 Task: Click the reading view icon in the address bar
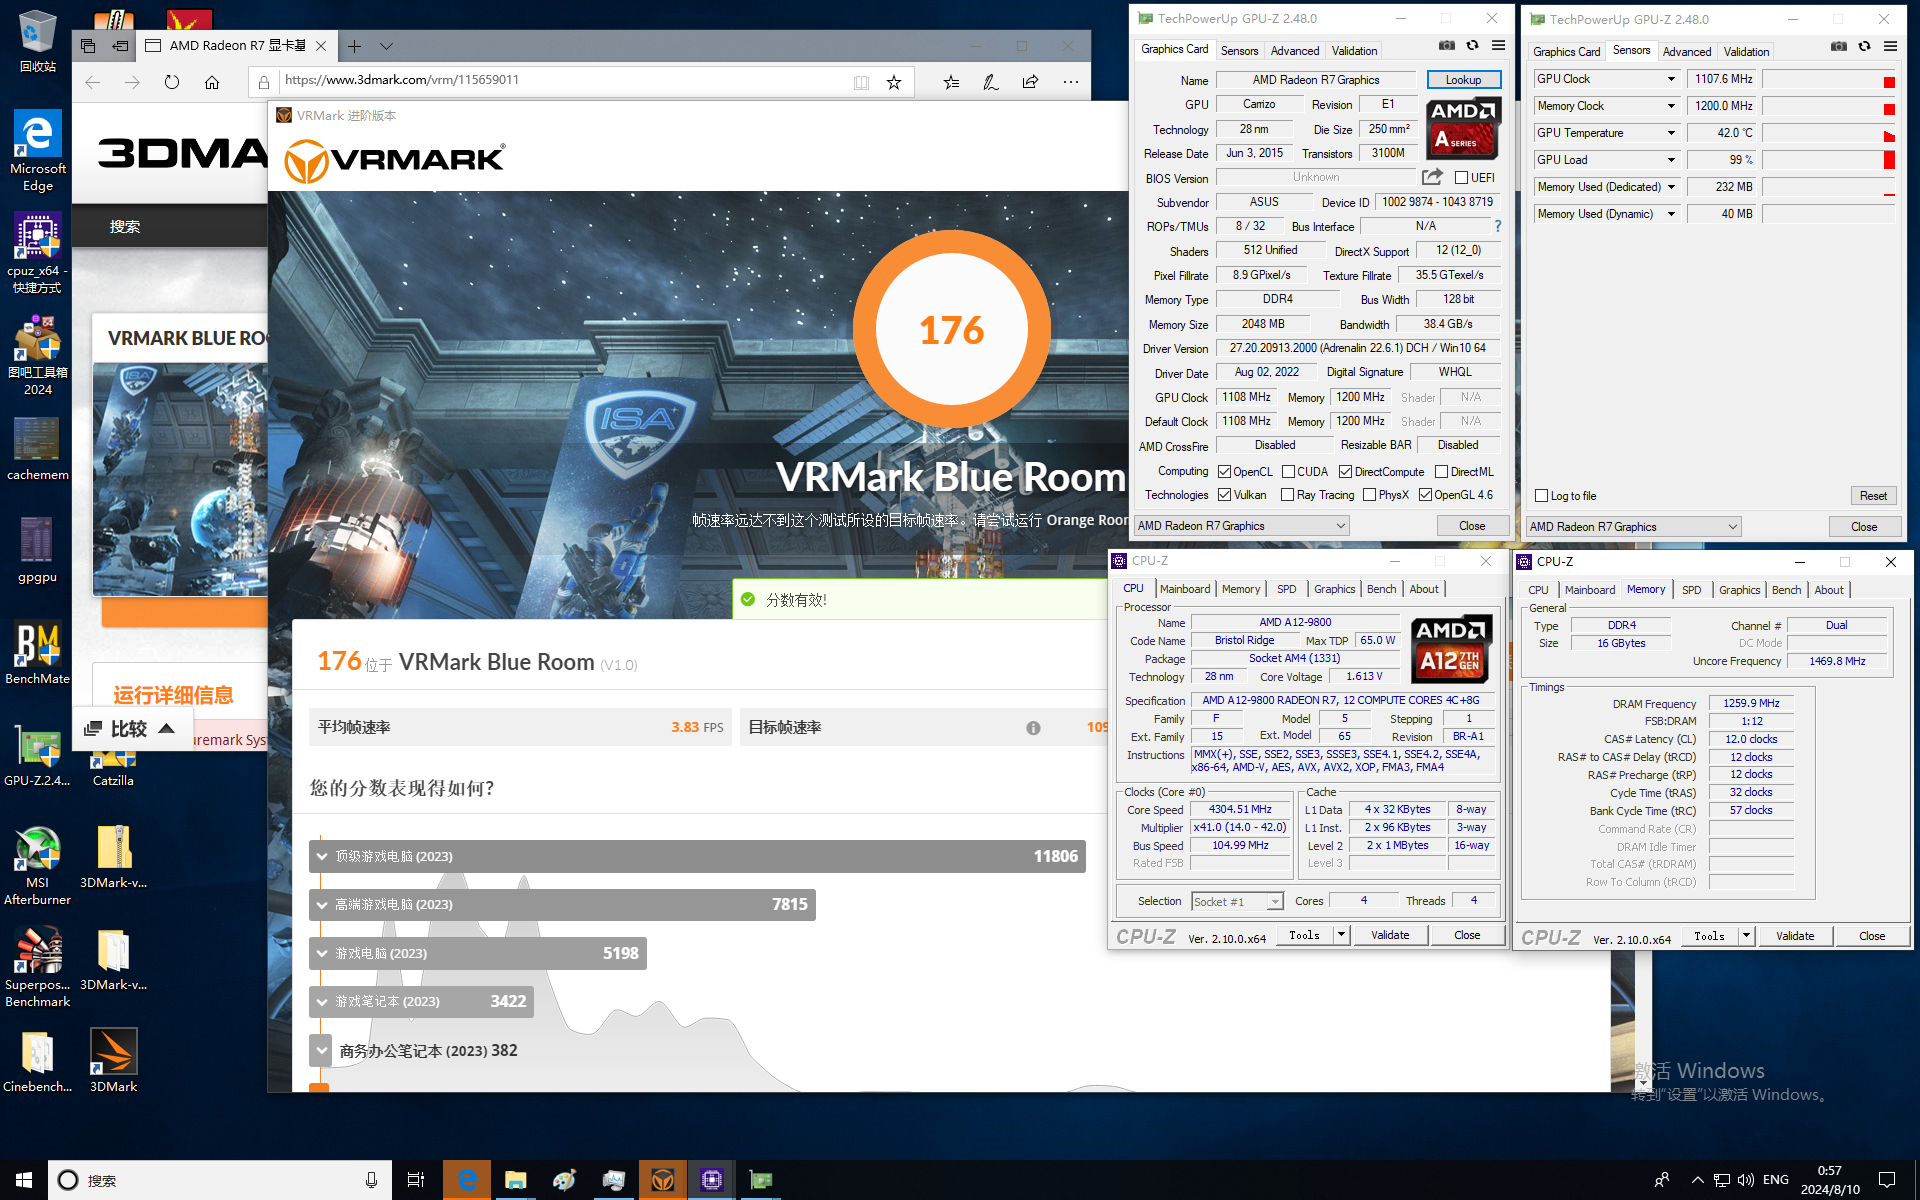click(x=861, y=82)
